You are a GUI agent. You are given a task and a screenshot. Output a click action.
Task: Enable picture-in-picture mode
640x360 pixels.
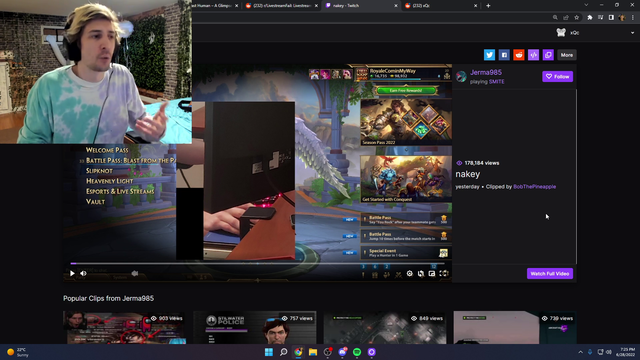click(x=432, y=273)
